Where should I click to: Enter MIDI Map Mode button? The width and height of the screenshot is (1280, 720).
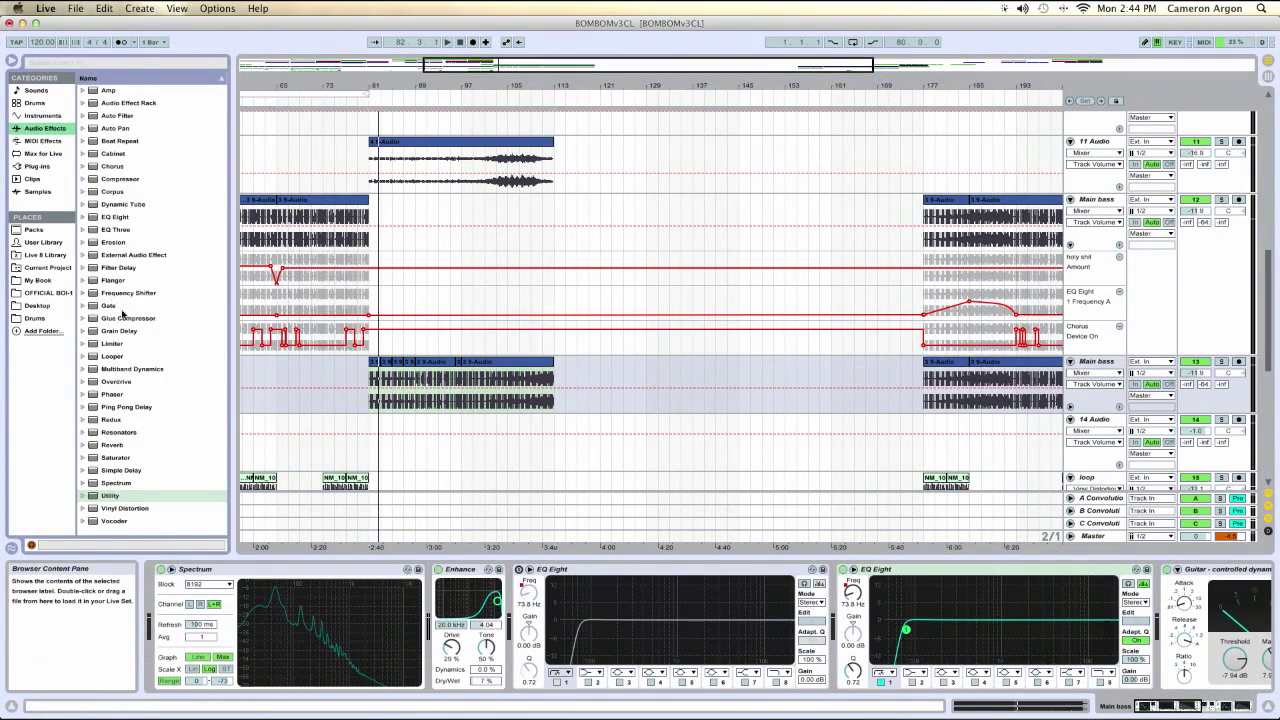(x=1204, y=42)
